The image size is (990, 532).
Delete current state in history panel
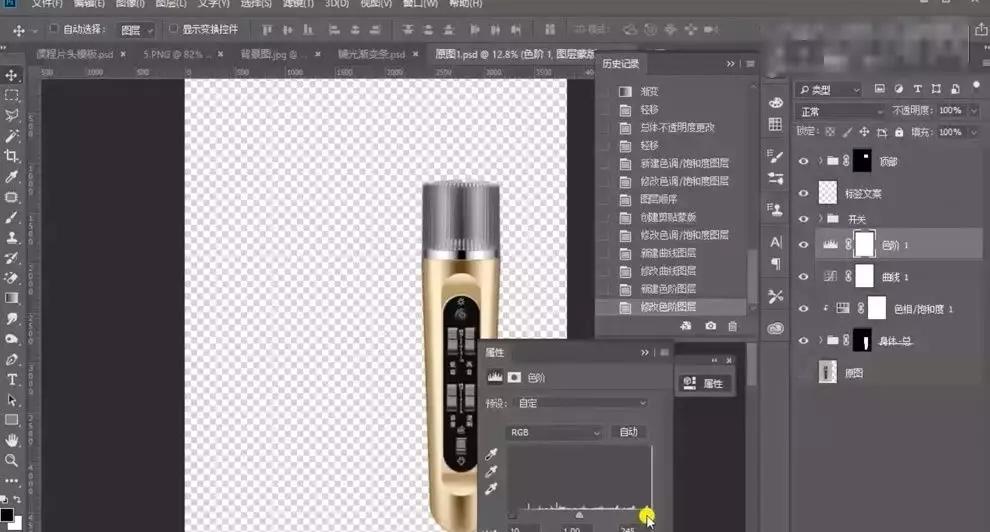click(732, 326)
